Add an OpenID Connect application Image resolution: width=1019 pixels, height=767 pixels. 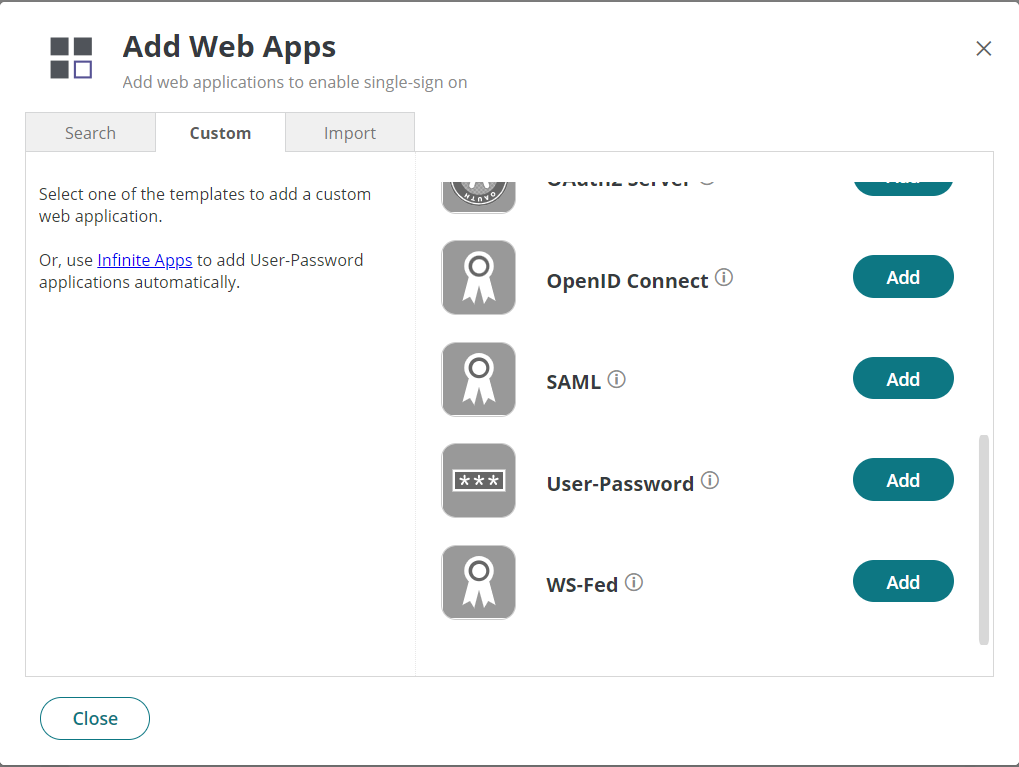point(902,277)
